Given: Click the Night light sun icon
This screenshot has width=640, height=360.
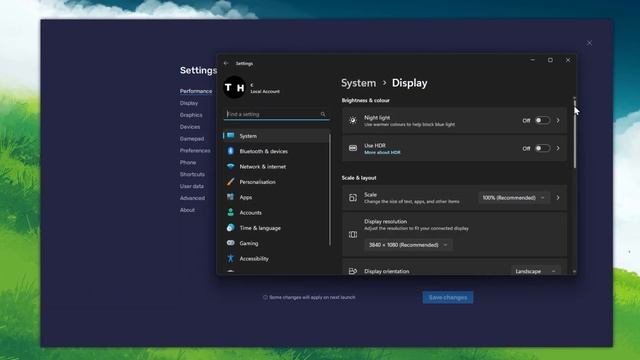Looking at the screenshot, I should point(353,120).
